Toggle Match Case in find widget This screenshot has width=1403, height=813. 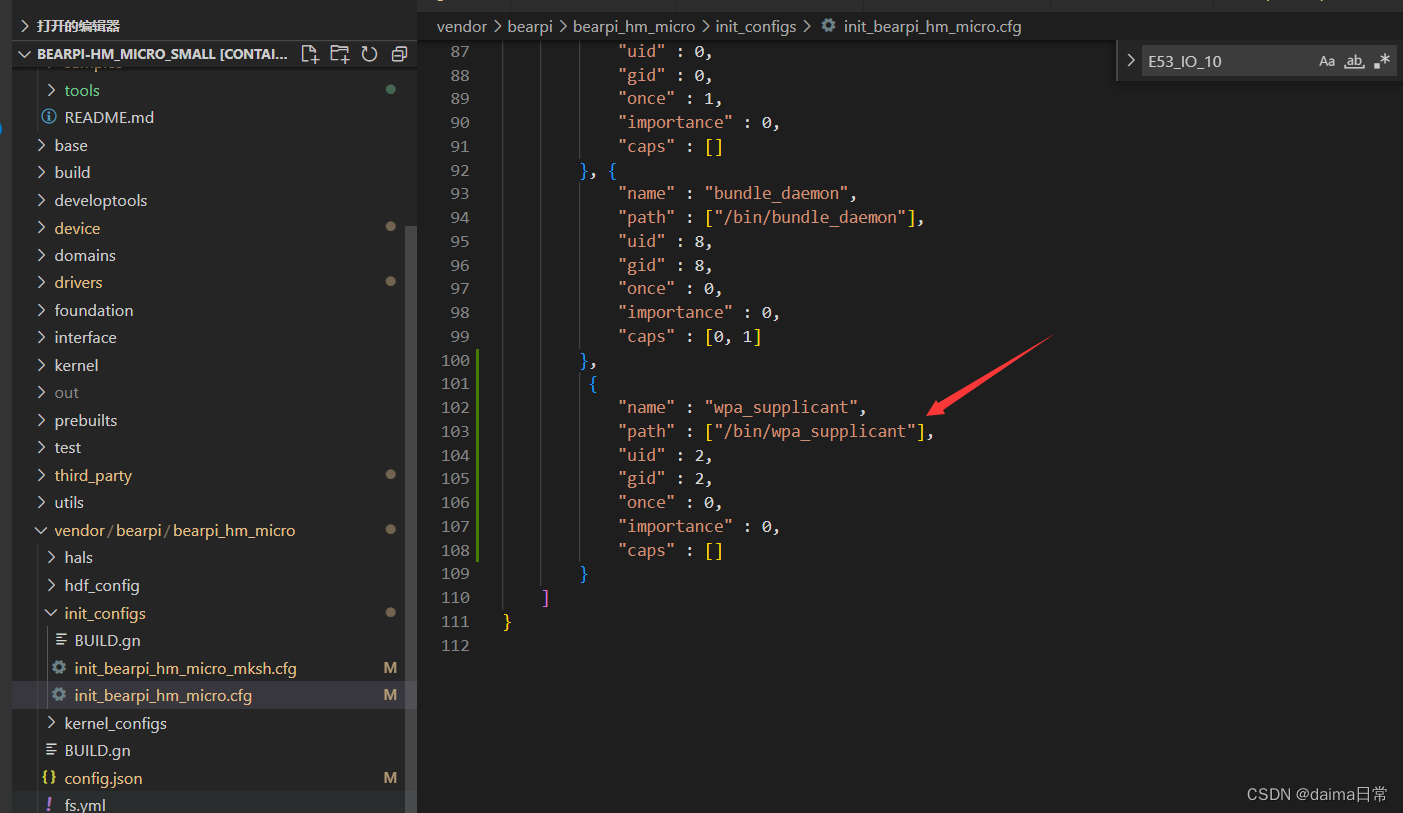tap(1327, 61)
